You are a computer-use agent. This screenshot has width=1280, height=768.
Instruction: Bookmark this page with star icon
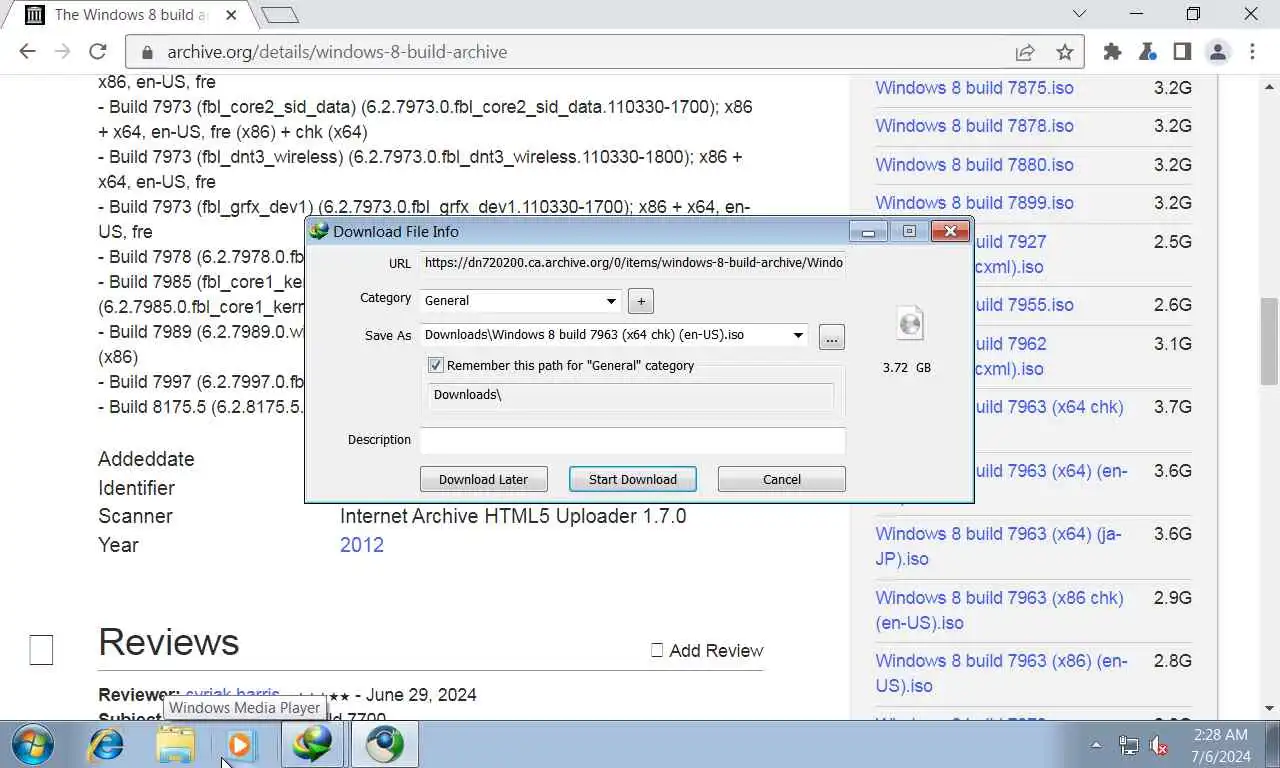tap(1065, 52)
